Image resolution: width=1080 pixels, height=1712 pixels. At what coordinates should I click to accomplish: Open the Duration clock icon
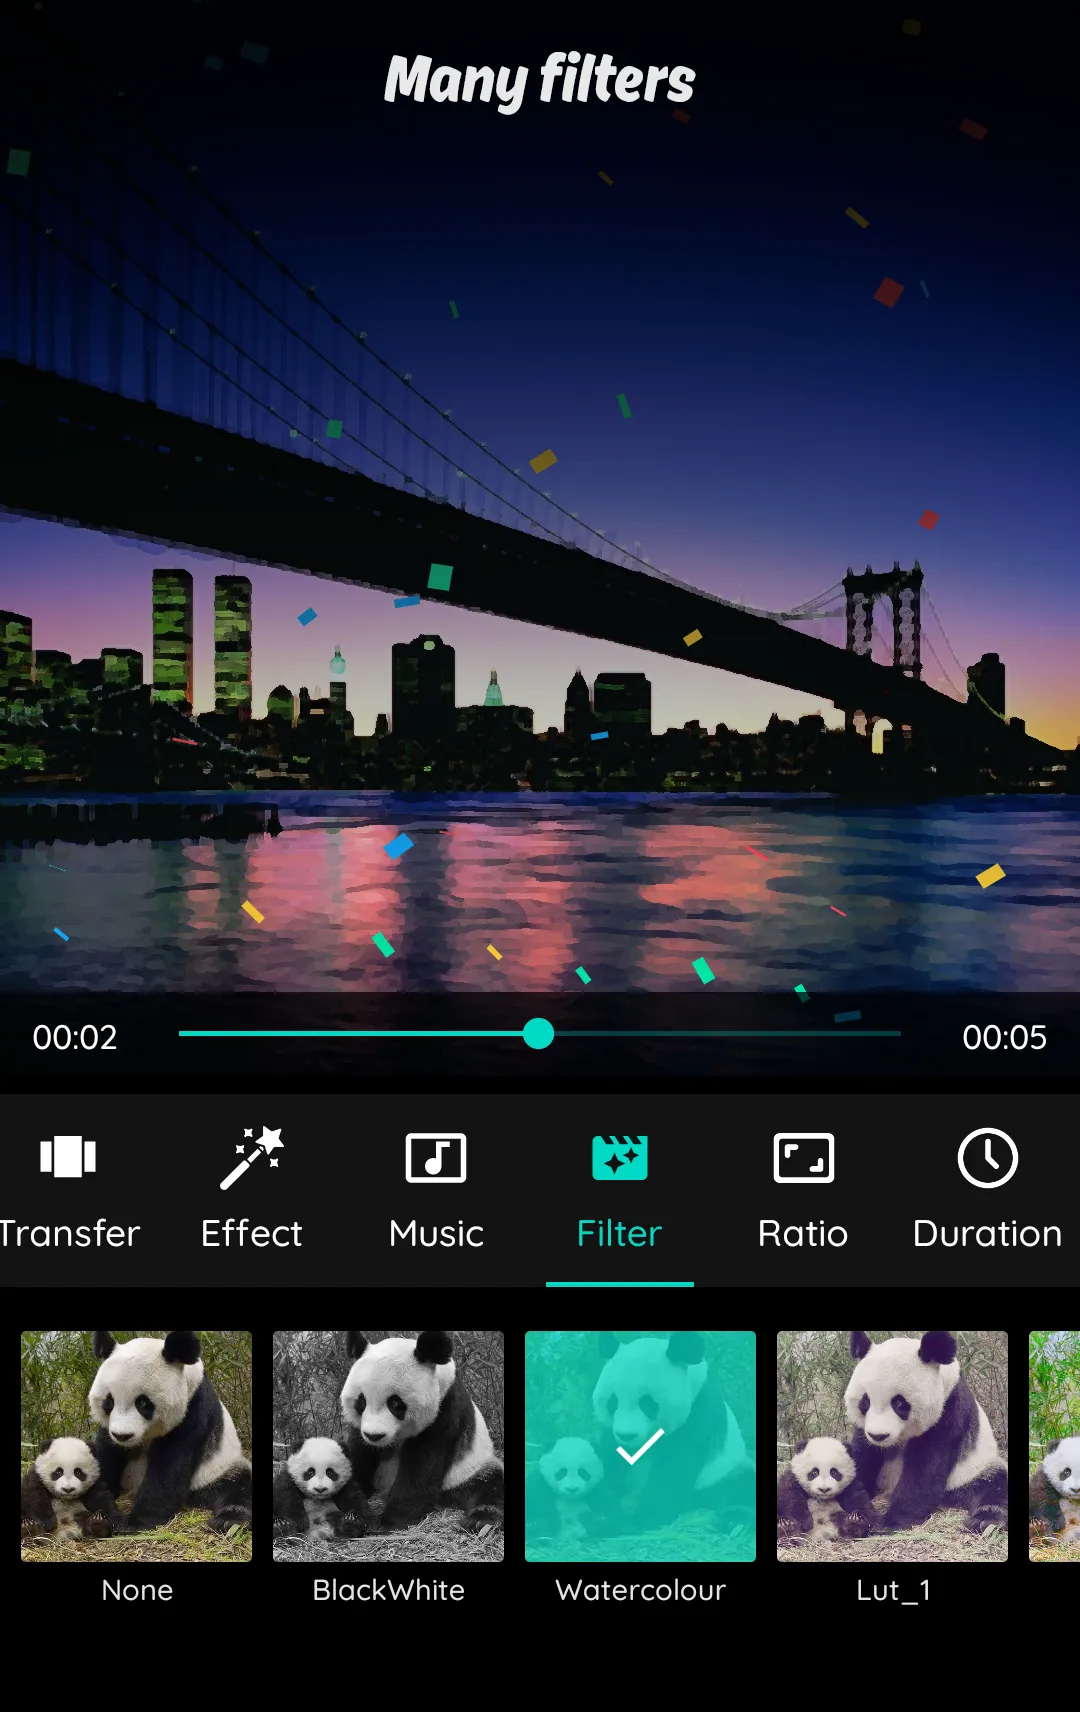988,1158
